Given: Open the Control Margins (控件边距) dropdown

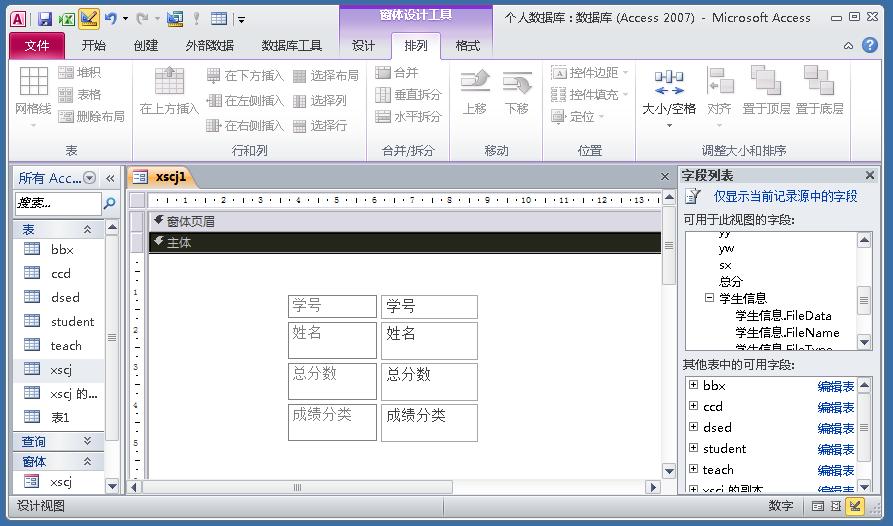Looking at the screenshot, I should 590,73.
